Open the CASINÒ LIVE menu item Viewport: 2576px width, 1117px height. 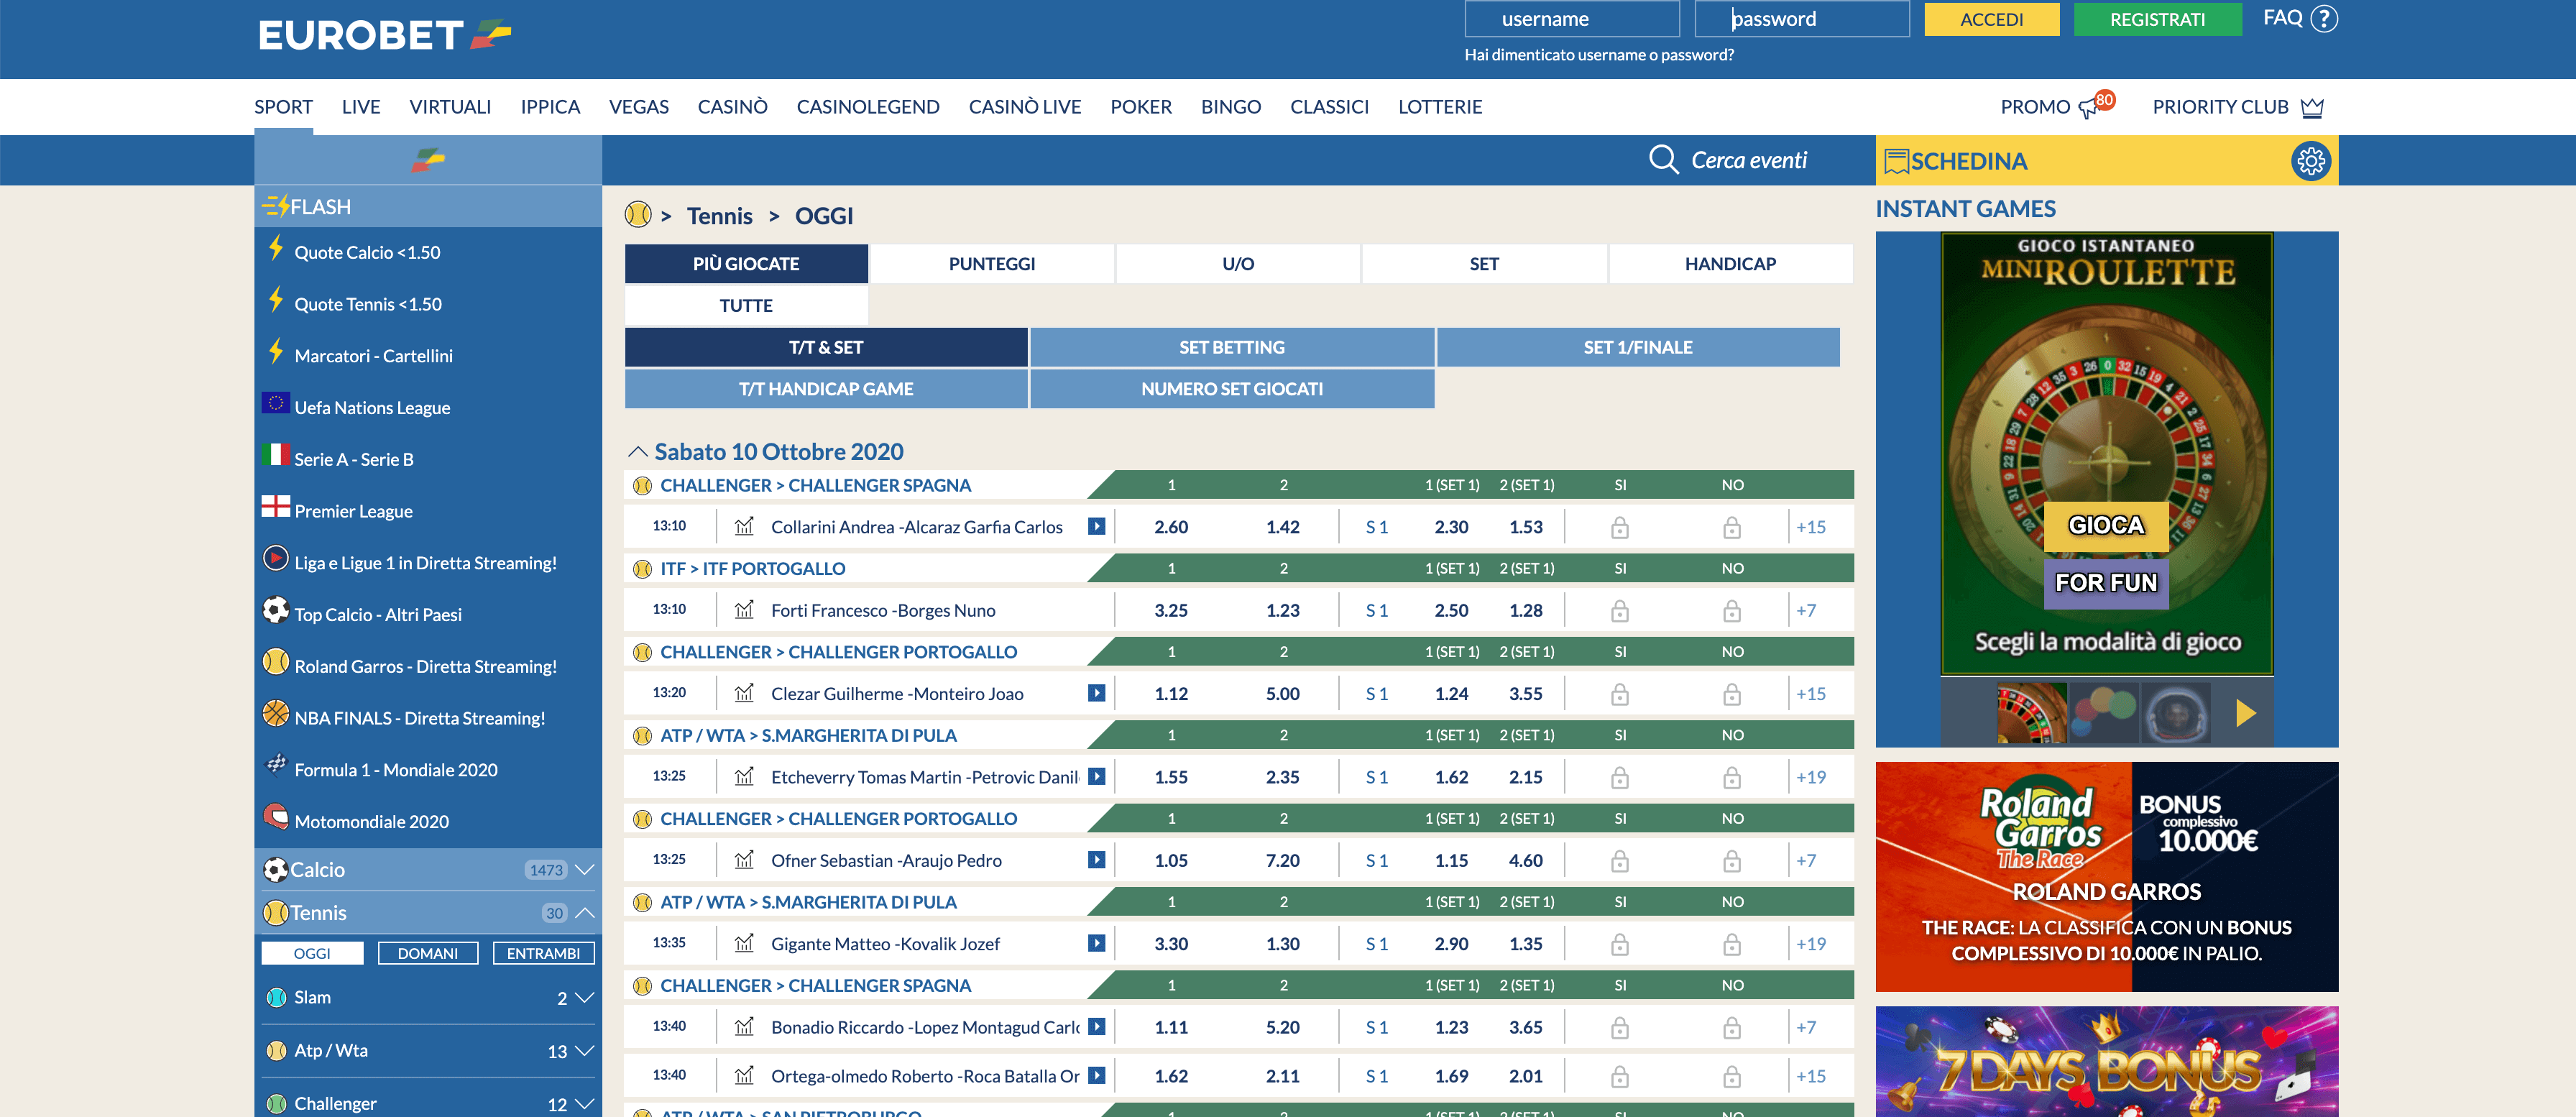tap(1025, 107)
